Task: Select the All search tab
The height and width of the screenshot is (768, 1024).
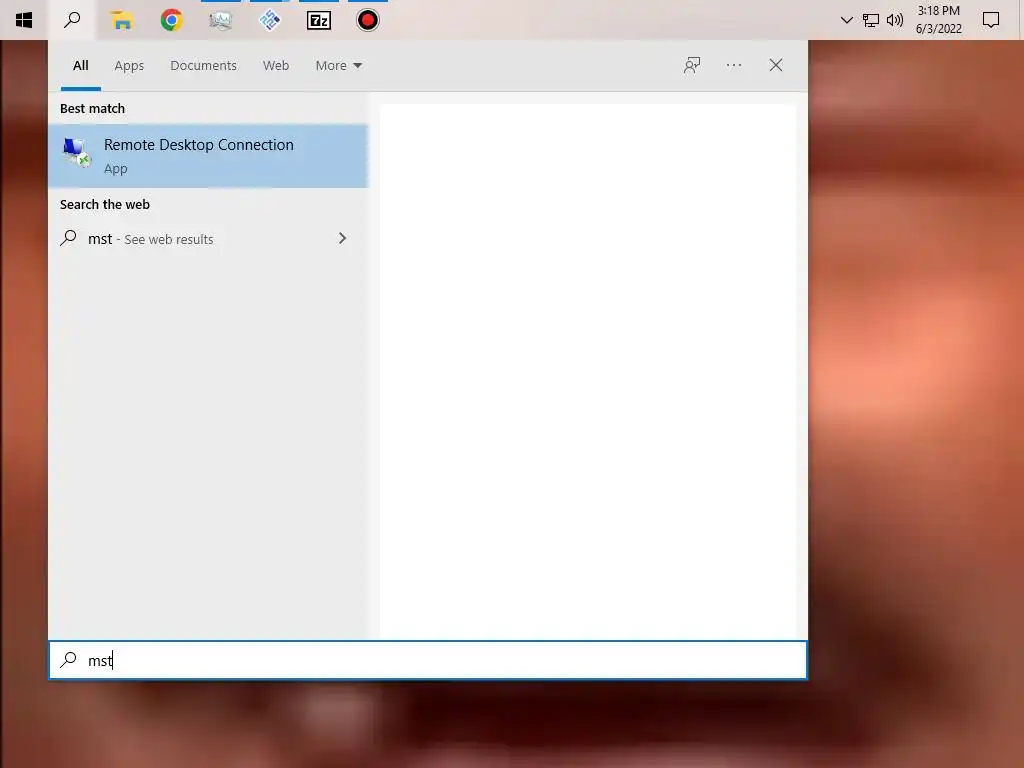Action: [81, 65]
